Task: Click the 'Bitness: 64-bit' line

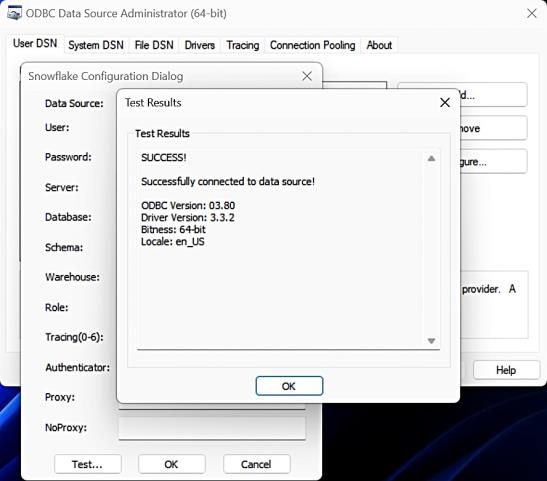Action: click(173, 230)
